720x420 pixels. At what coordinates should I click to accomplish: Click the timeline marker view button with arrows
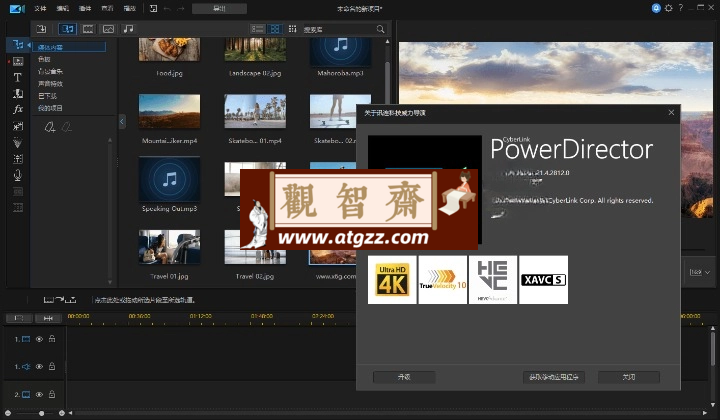pos(48,318)
